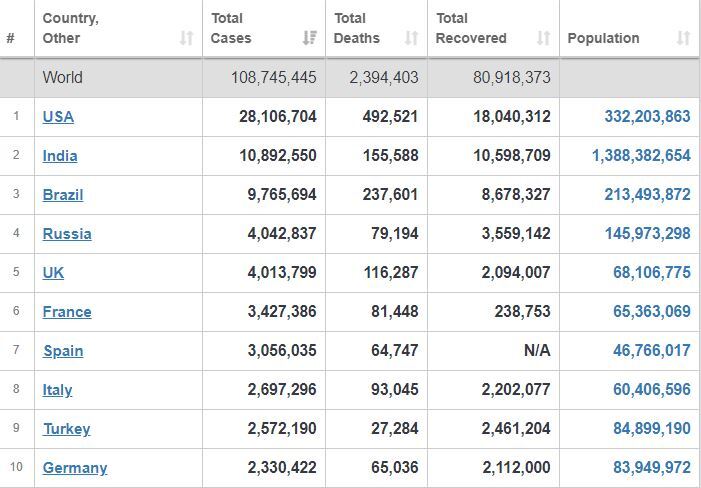Open the Italy country link

[57, 390]
